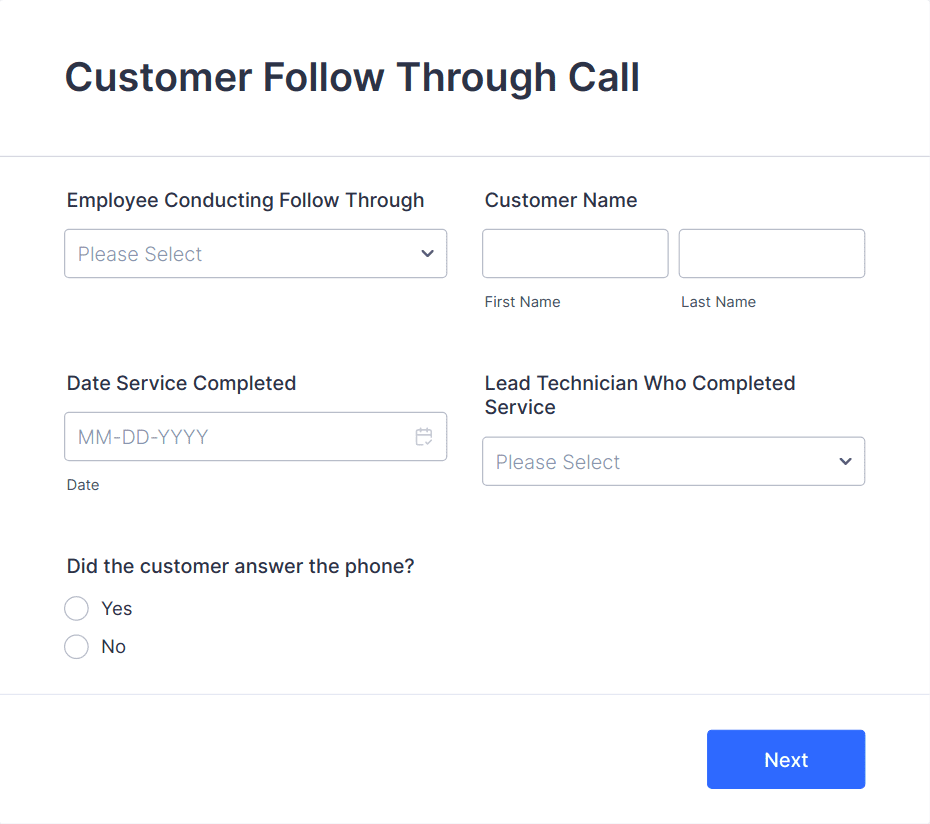Click the phone answer question label
This screenshot has width=930, height=824.
[240, 567]
